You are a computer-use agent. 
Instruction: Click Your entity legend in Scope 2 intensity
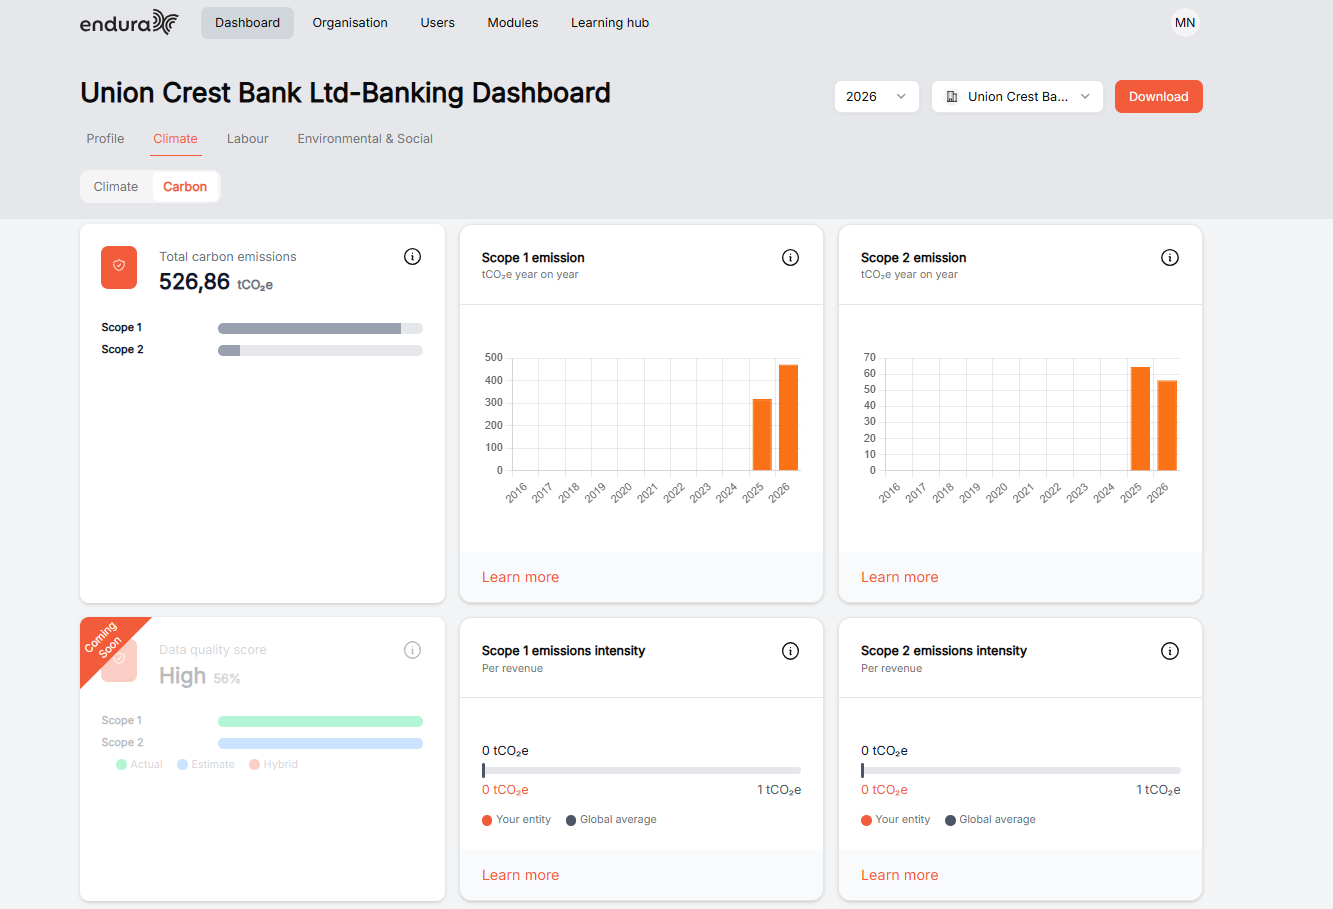pos(895,820)
